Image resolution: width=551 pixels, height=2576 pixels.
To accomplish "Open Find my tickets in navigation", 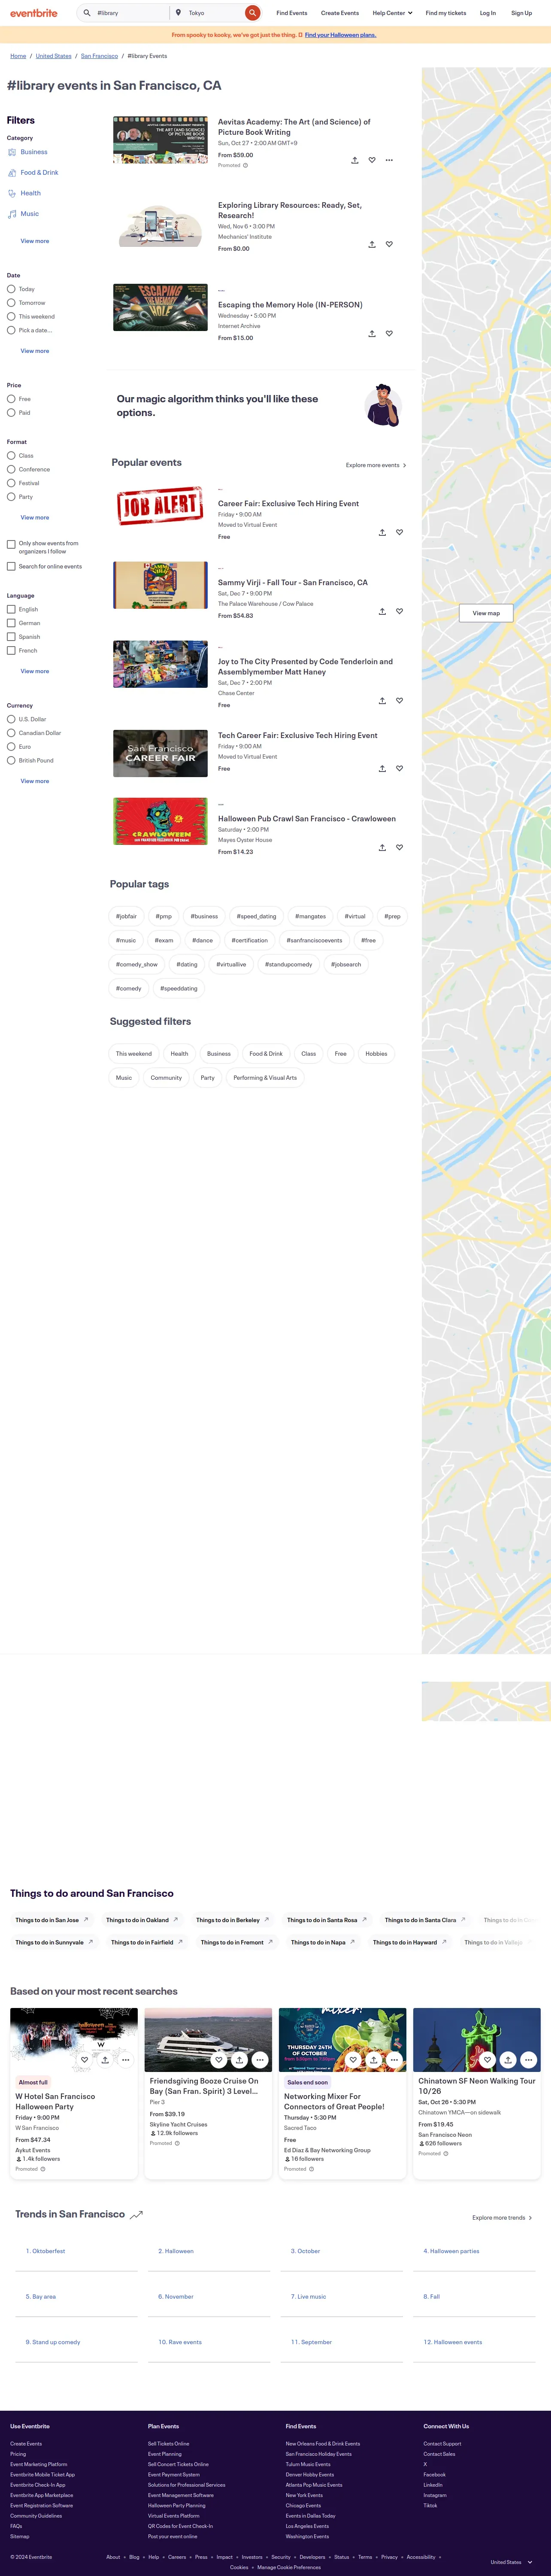I will coord(446,13).
